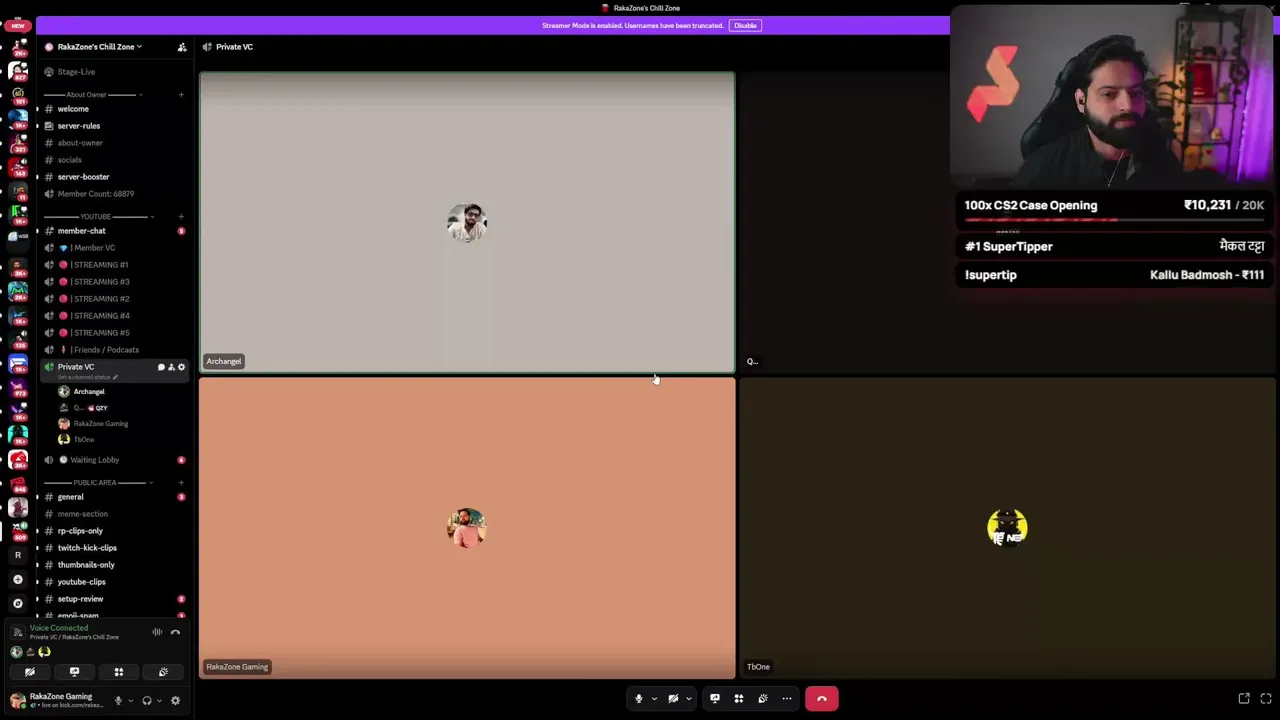Select TbOne's video tile
Viewport: 1280px width, 720px height.
tap(1007, 528)
